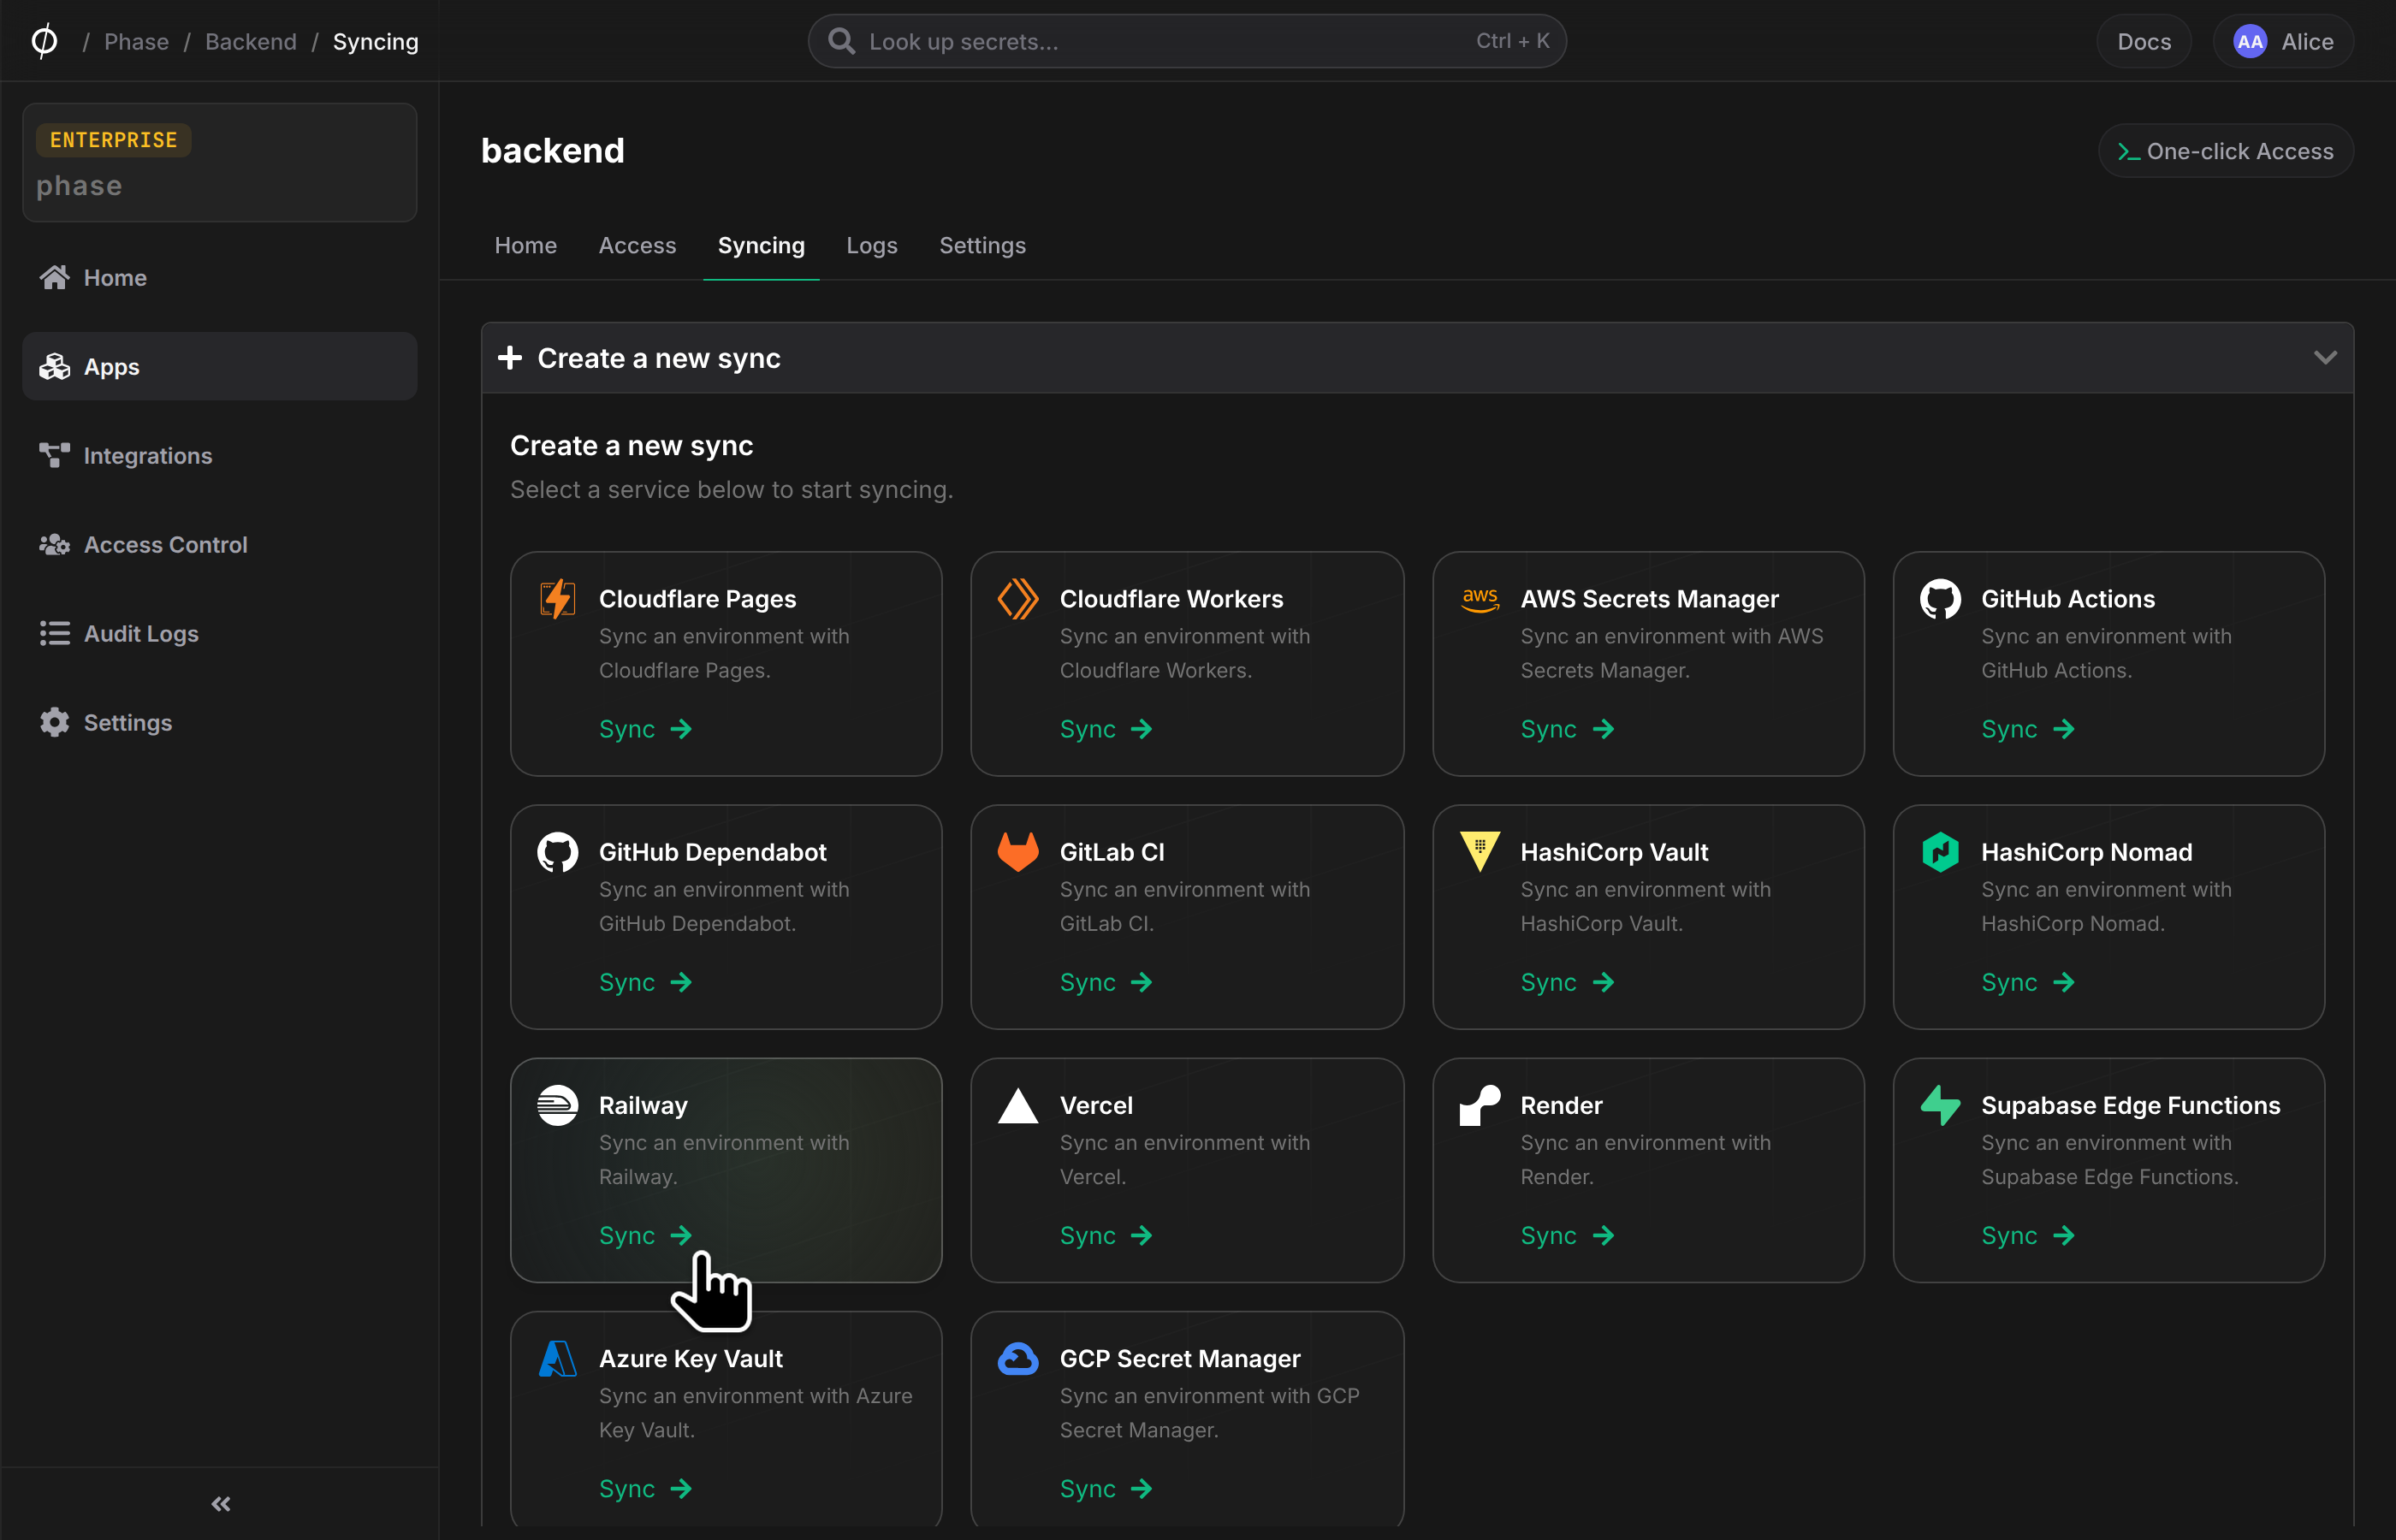Open Integrations in the sidebar
The width and height of the screenshot is (2396, 1540).
coord(220,455)
